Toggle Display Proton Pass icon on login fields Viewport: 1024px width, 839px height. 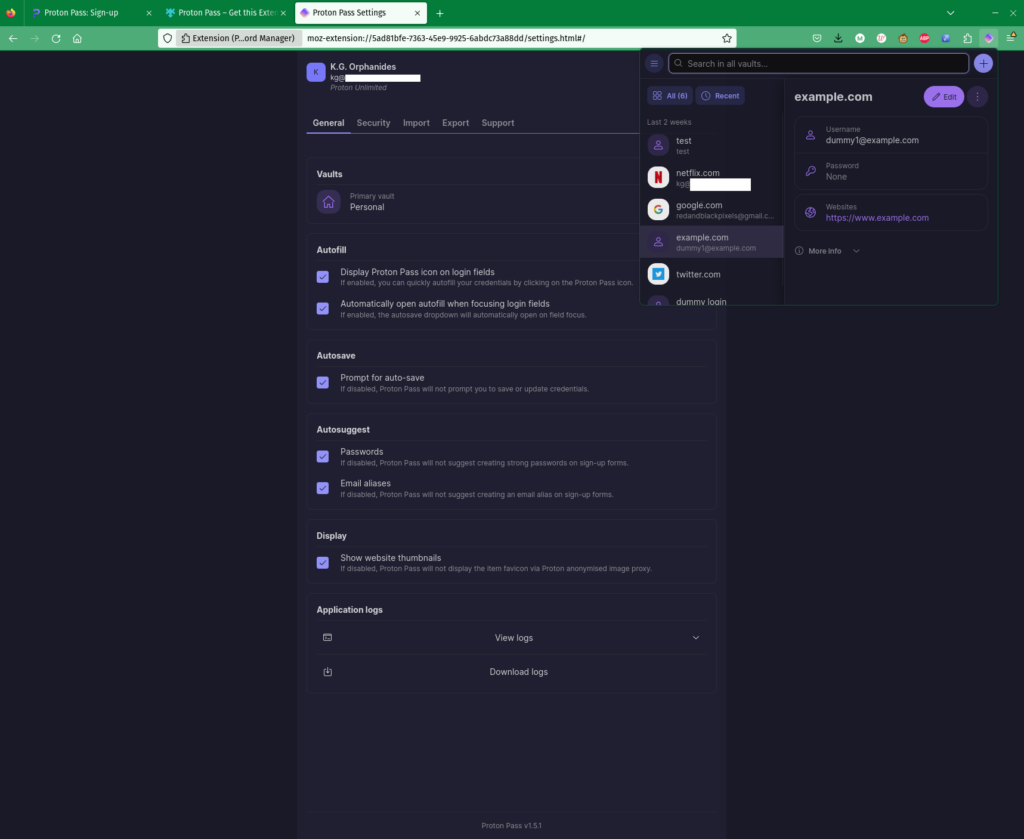coord(323,277)
